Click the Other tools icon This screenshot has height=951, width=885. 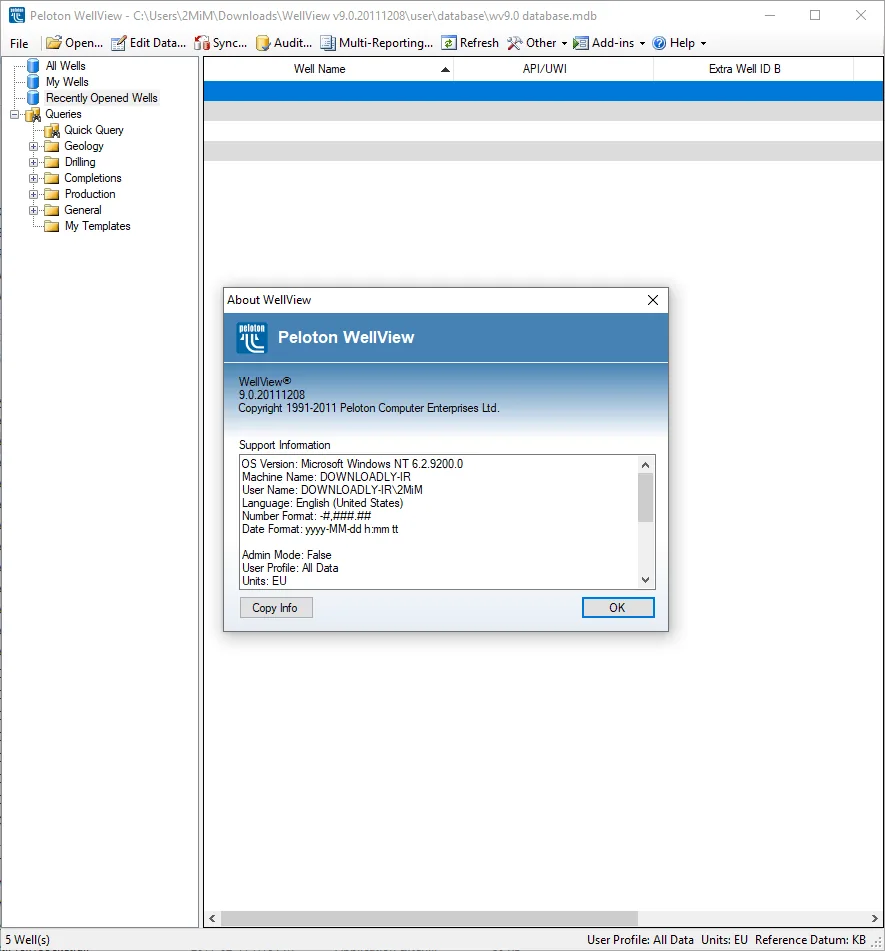514,42
